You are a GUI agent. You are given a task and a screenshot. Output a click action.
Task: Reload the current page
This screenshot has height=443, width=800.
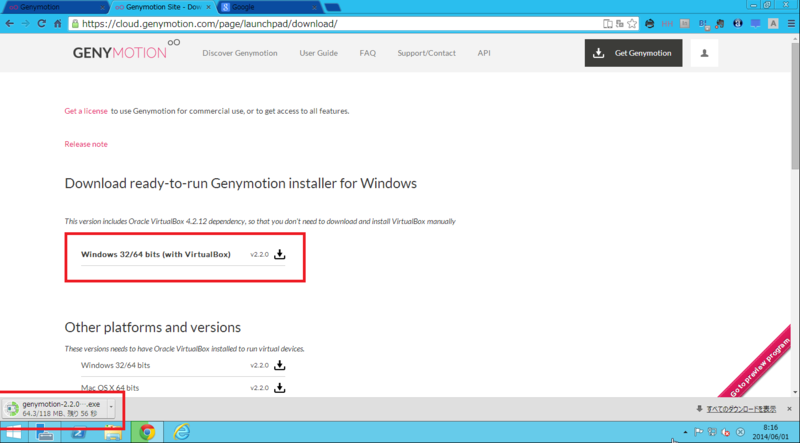point(41,23)
